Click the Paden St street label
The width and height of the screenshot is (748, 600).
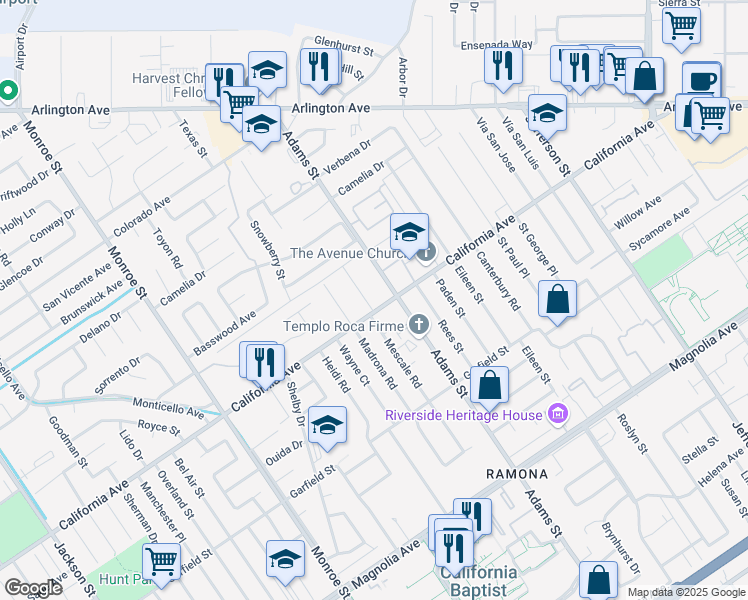[x=450, y=298]
